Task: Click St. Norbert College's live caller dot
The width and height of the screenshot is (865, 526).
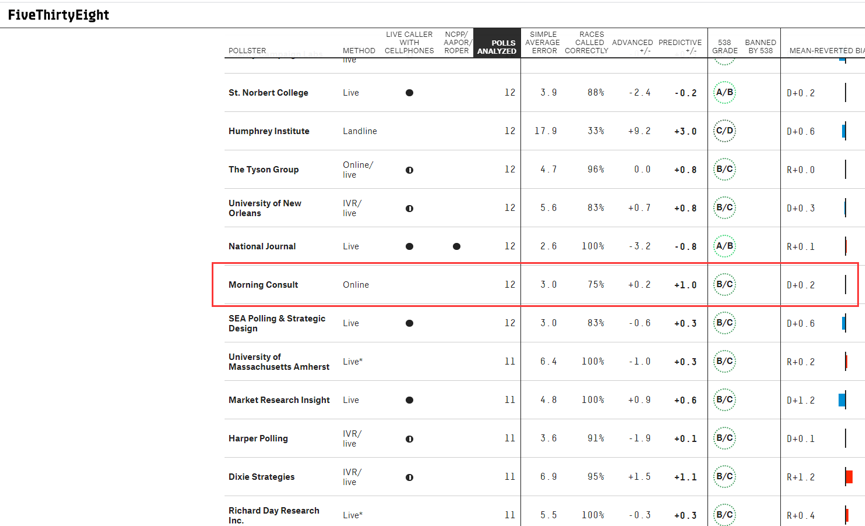Action: click(409, 93)
